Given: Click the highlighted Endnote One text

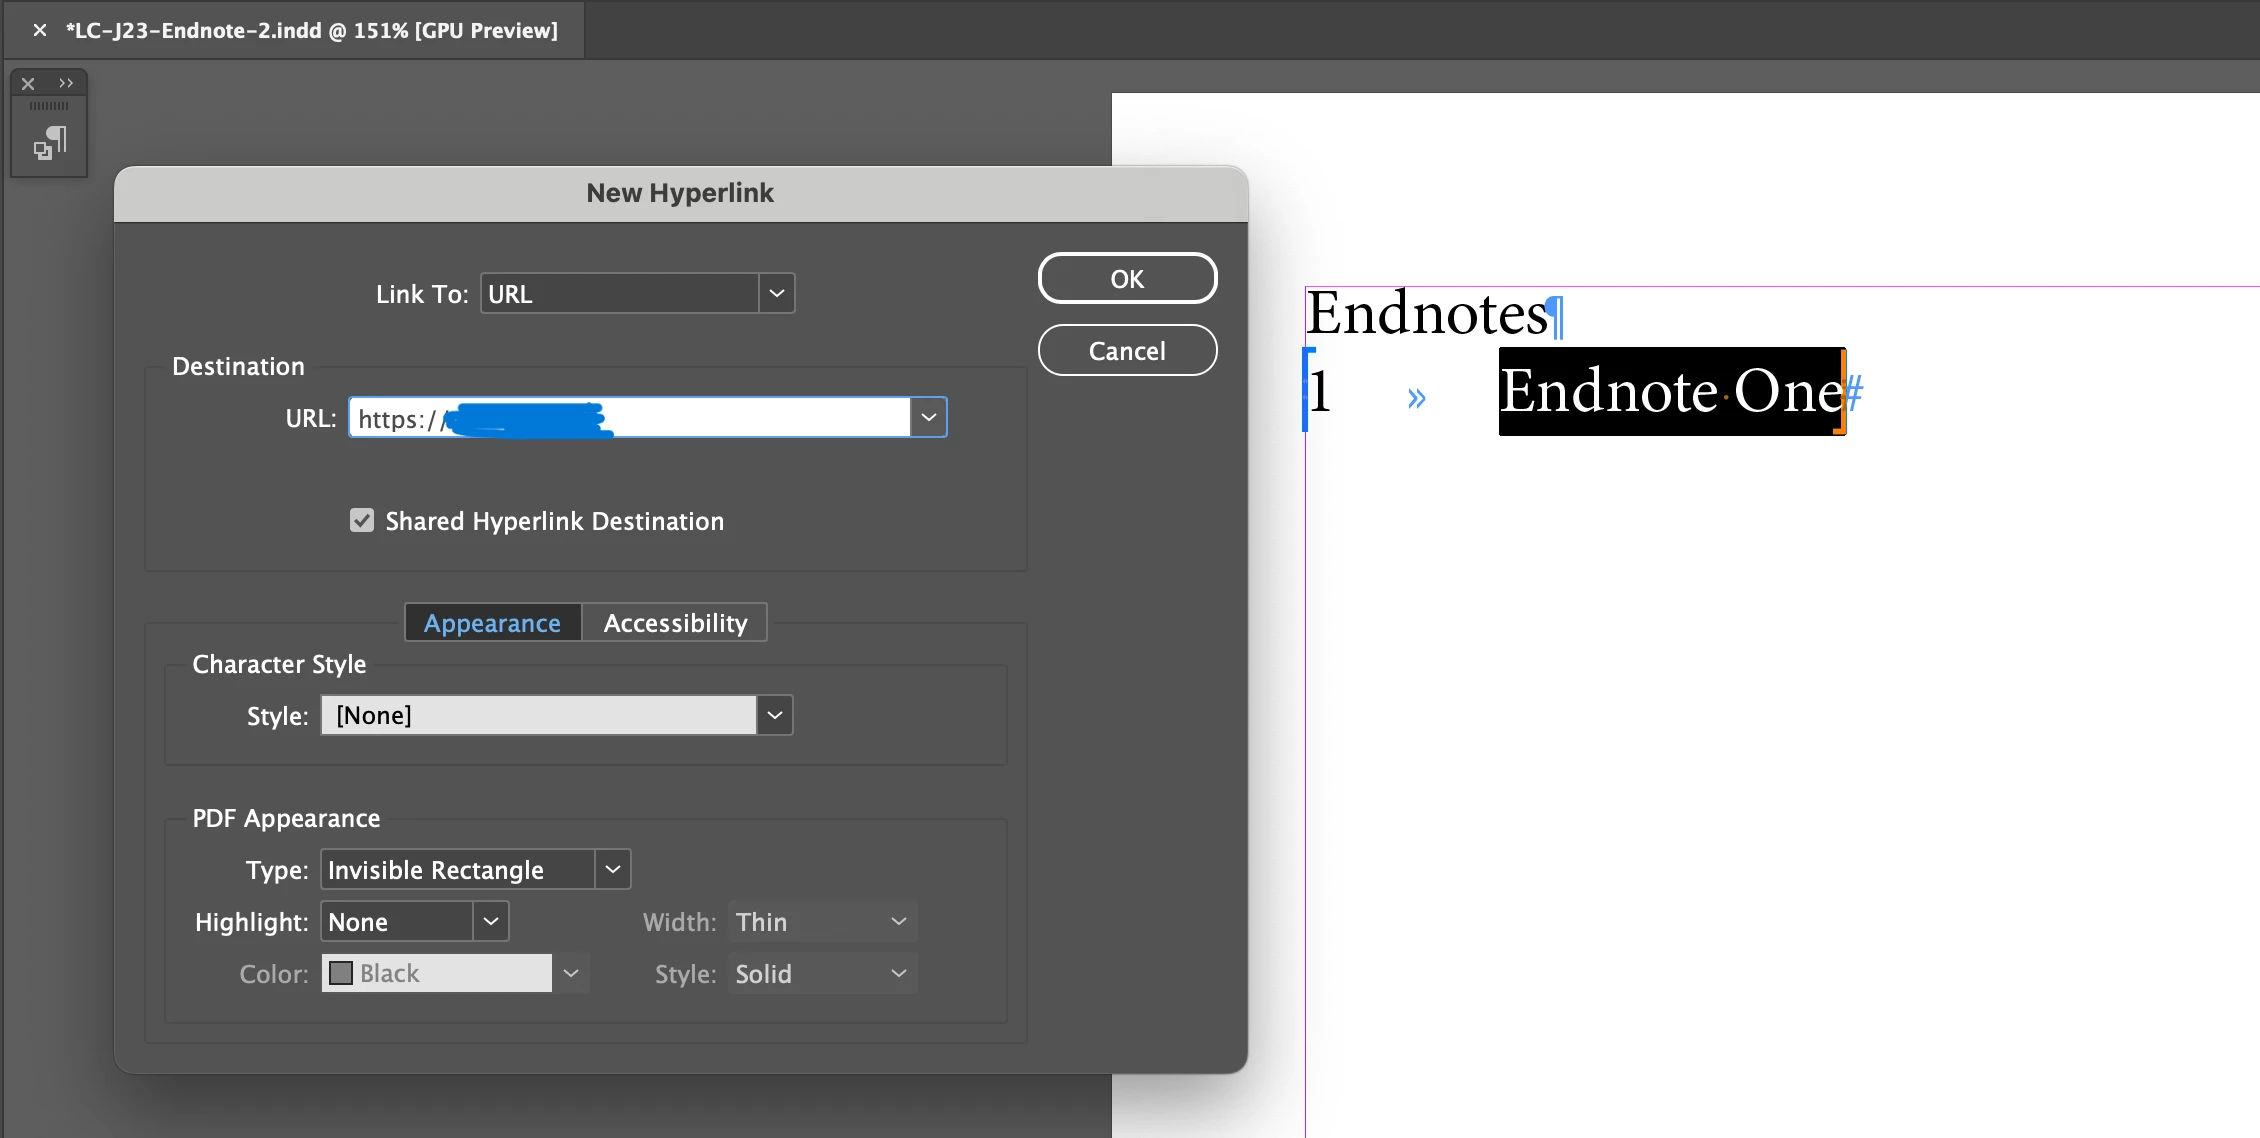Looking at the screenshot, I should pyautogui.click(x=1670, y=392).
